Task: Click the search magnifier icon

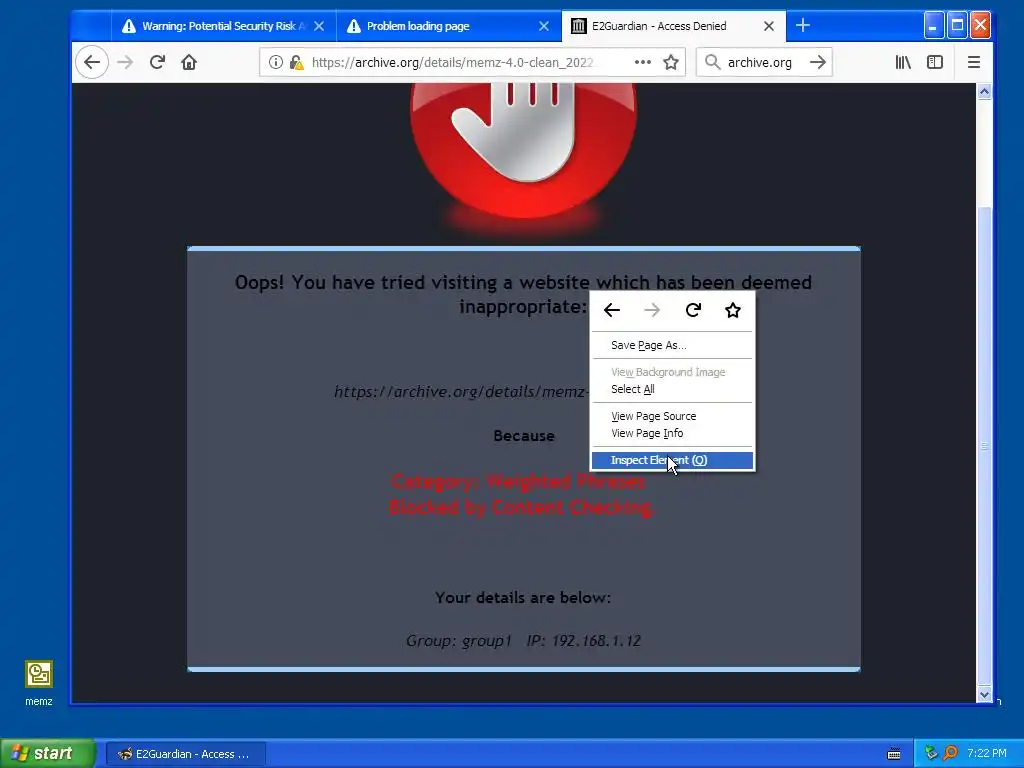Action: point(712,63)
